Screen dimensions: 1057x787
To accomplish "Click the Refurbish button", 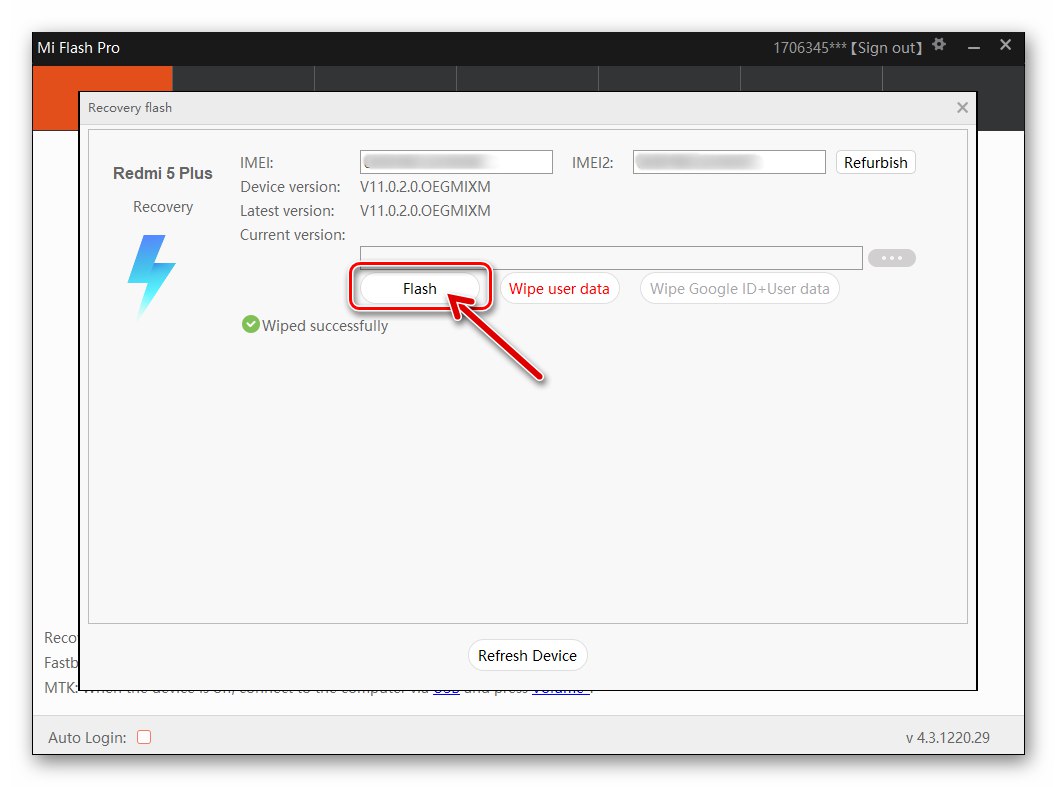I will point(876,163).
